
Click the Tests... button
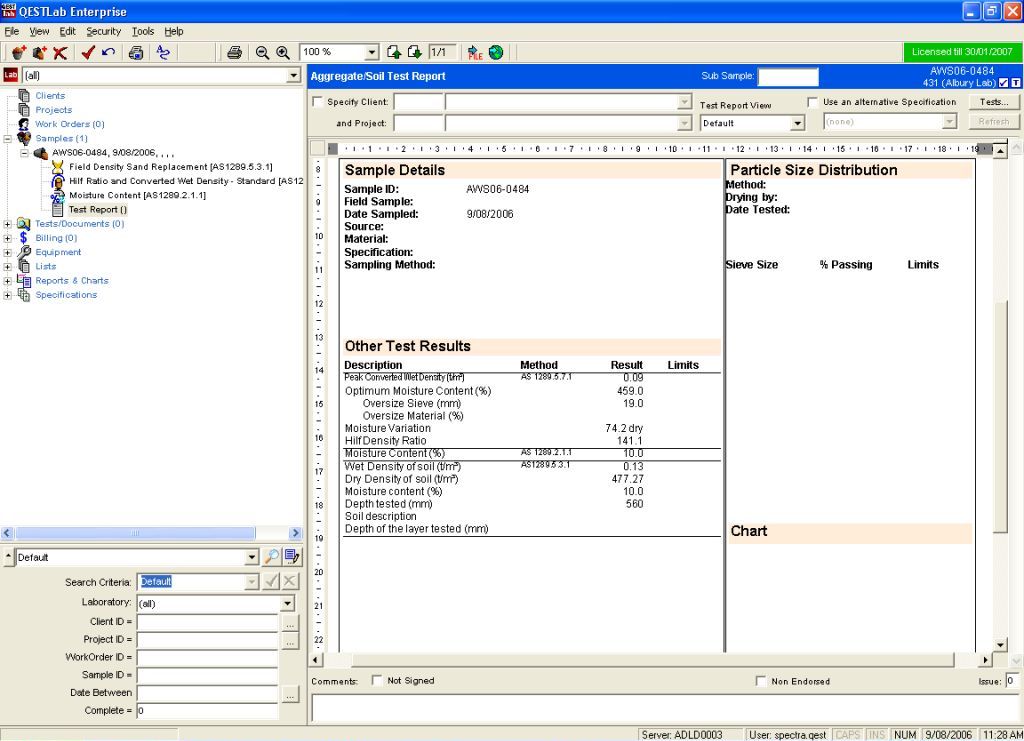point(993,102)
